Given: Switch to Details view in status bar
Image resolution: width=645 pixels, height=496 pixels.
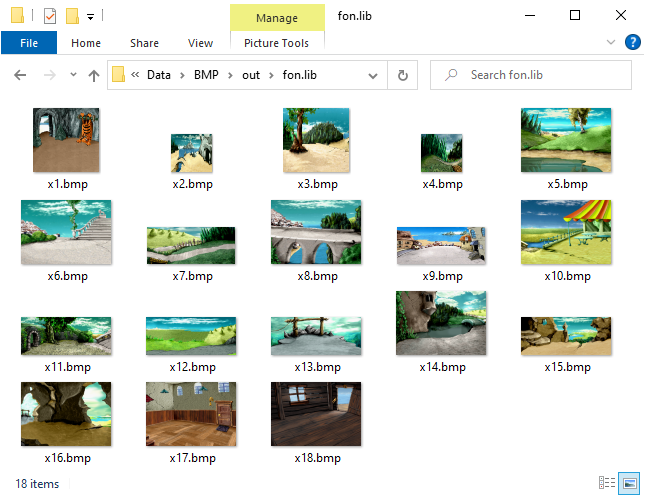Looking at the screenshot, I should point(607,483).
